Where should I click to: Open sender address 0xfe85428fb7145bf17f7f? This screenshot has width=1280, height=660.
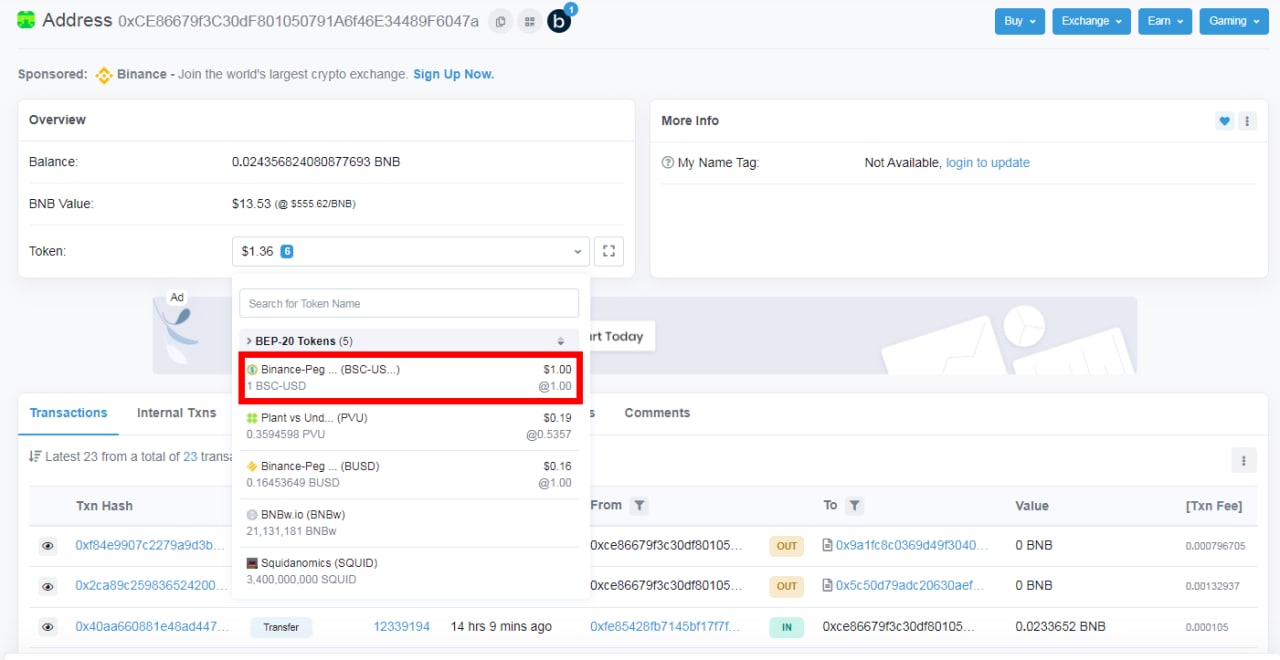(665, 627)
